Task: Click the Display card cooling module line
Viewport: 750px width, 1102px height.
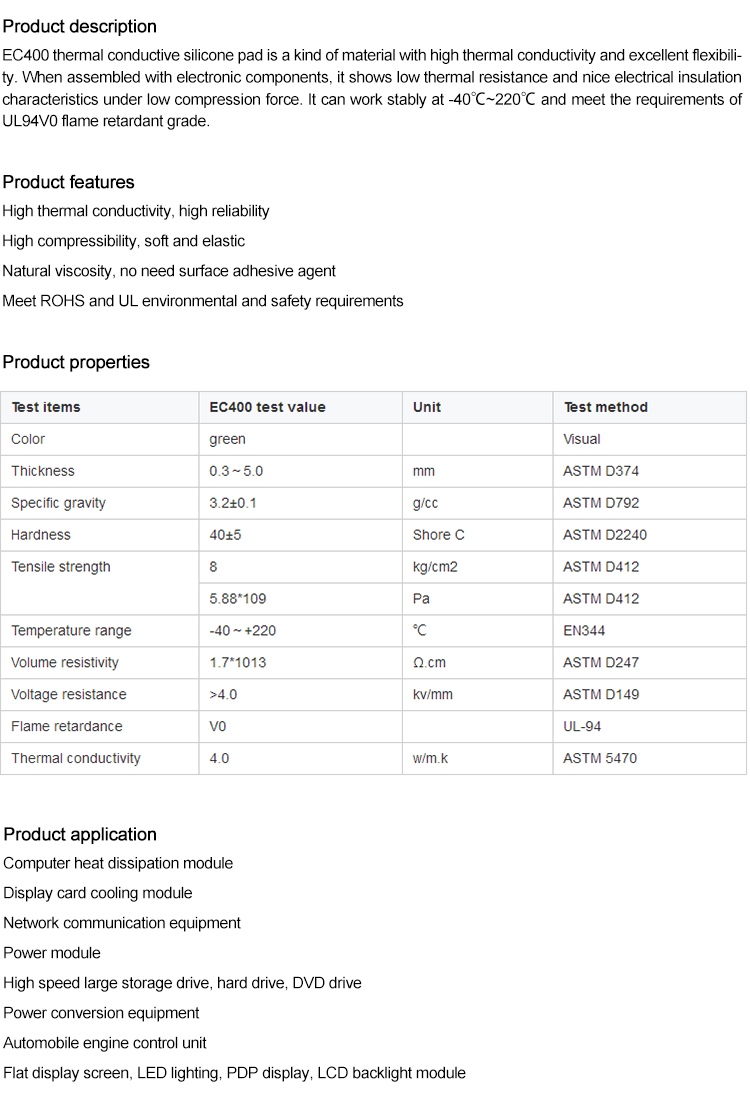Action: [x=98, y=893]
